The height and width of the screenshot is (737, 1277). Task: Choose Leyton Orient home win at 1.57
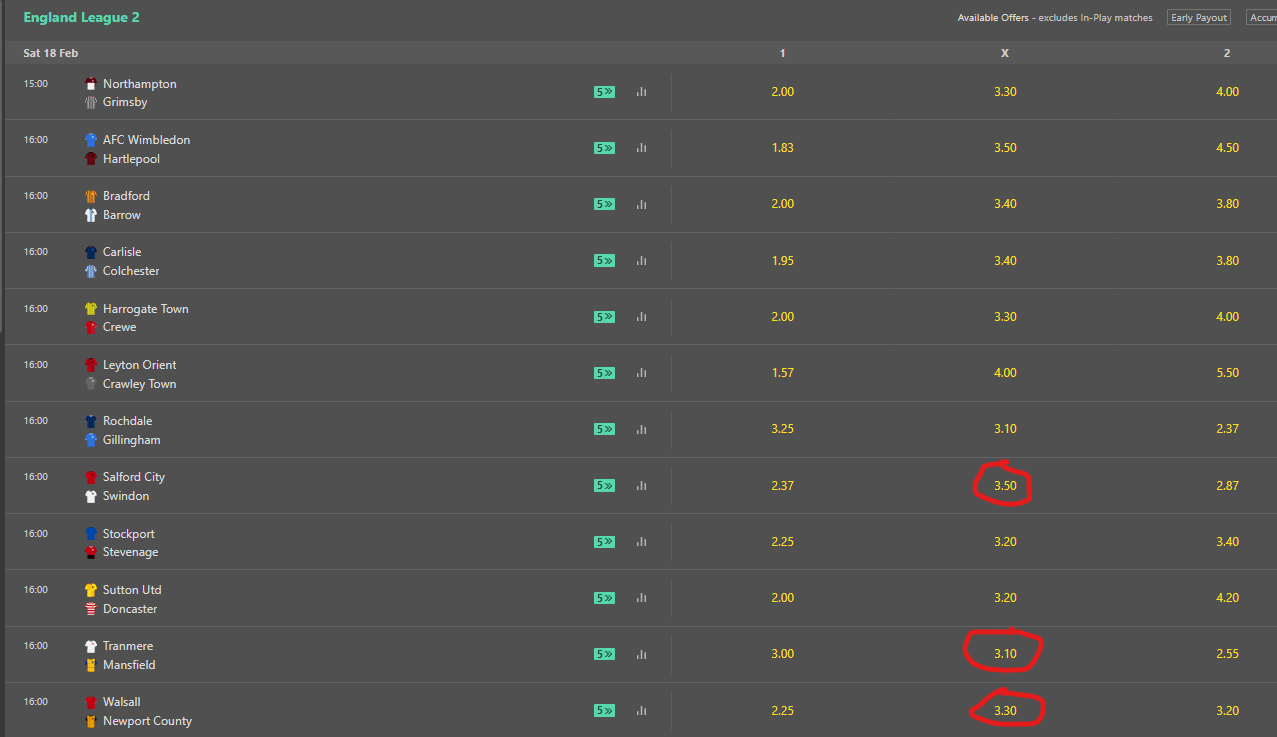coord(782,372)
